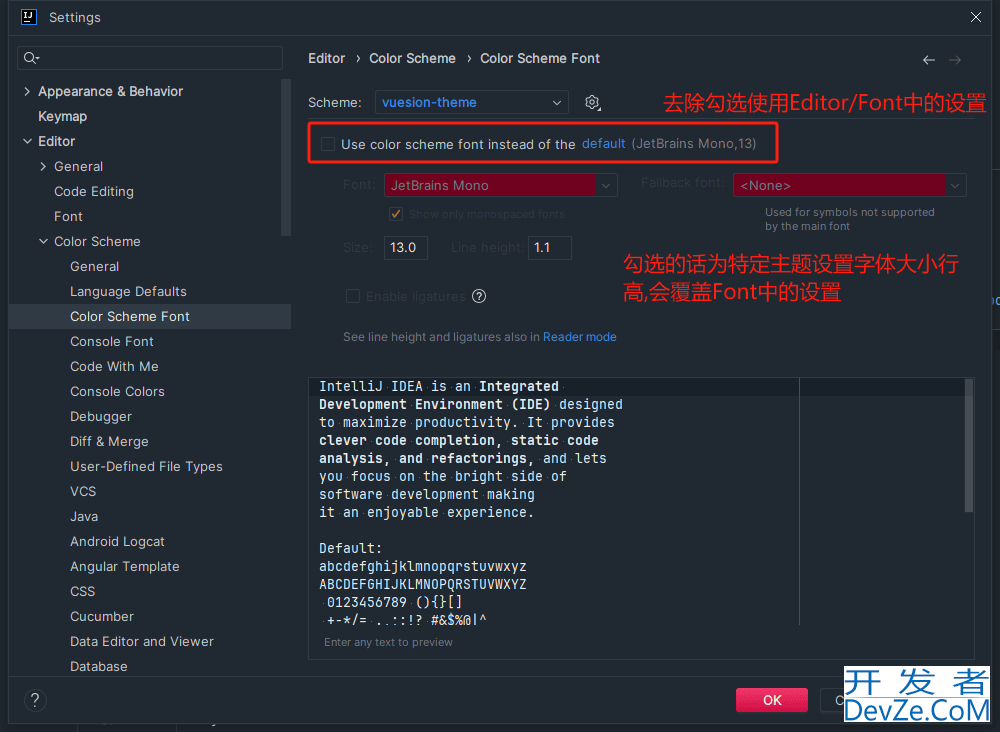Screen dimensions: 1000x732
Task: Expand the General node under Editor
Action: [43, 167]
